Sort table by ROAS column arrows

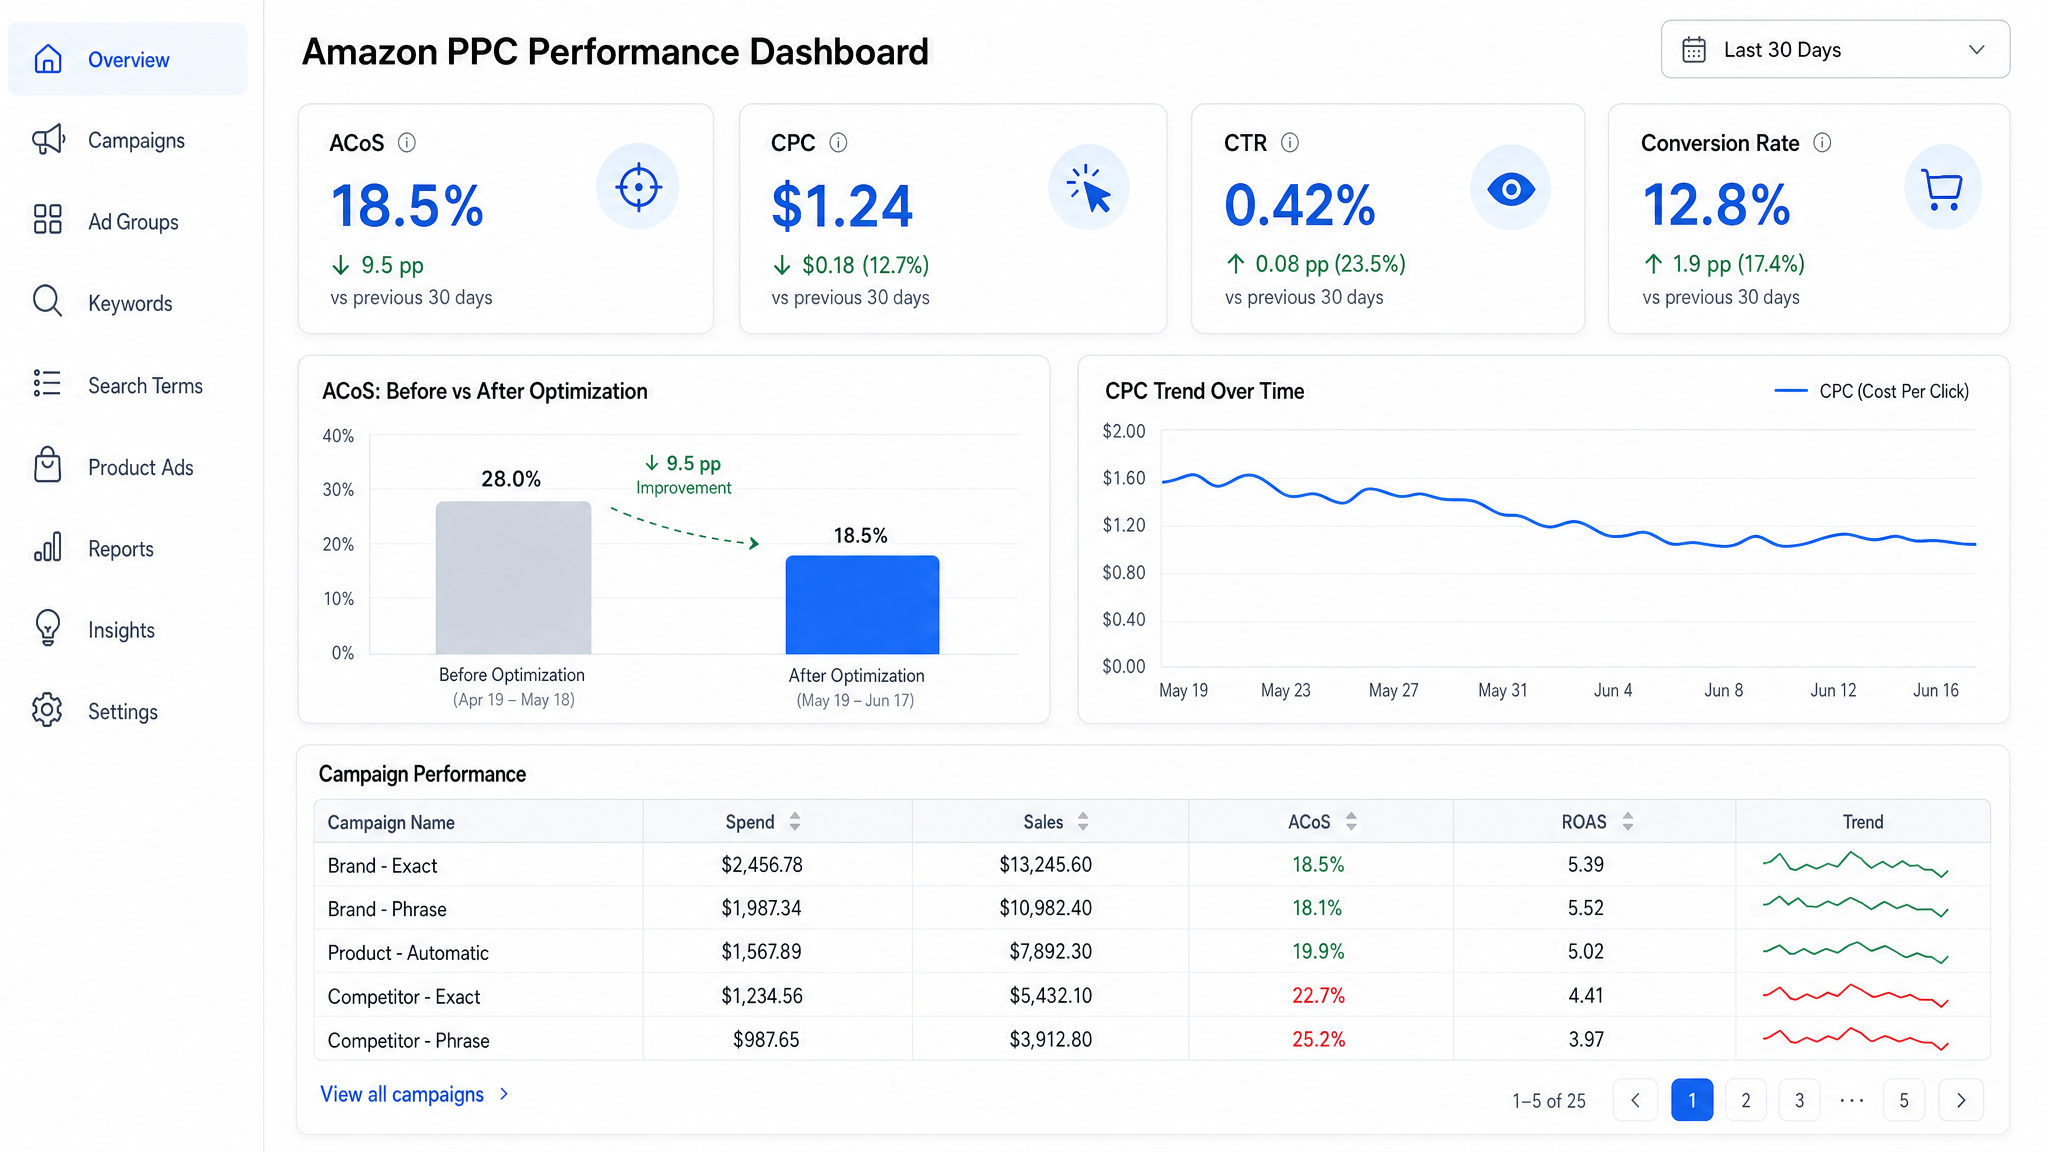1628,822
